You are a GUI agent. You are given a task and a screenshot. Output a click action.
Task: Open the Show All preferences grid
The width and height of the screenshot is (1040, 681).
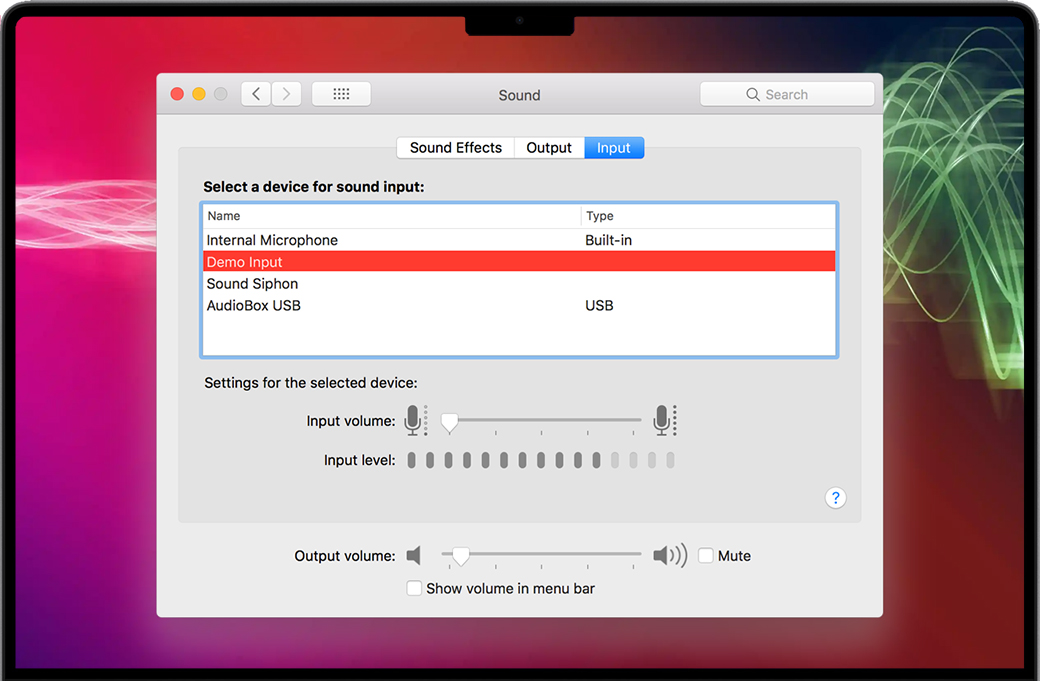pyautogui.click(x=341, y=94)
